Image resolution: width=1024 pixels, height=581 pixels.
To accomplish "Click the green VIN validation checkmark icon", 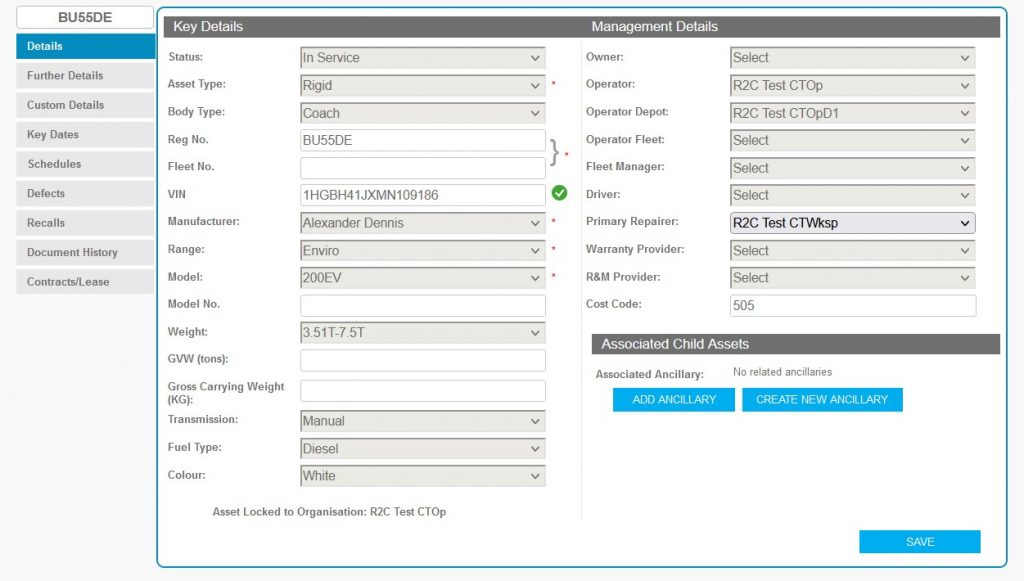I will click(559, 193).
